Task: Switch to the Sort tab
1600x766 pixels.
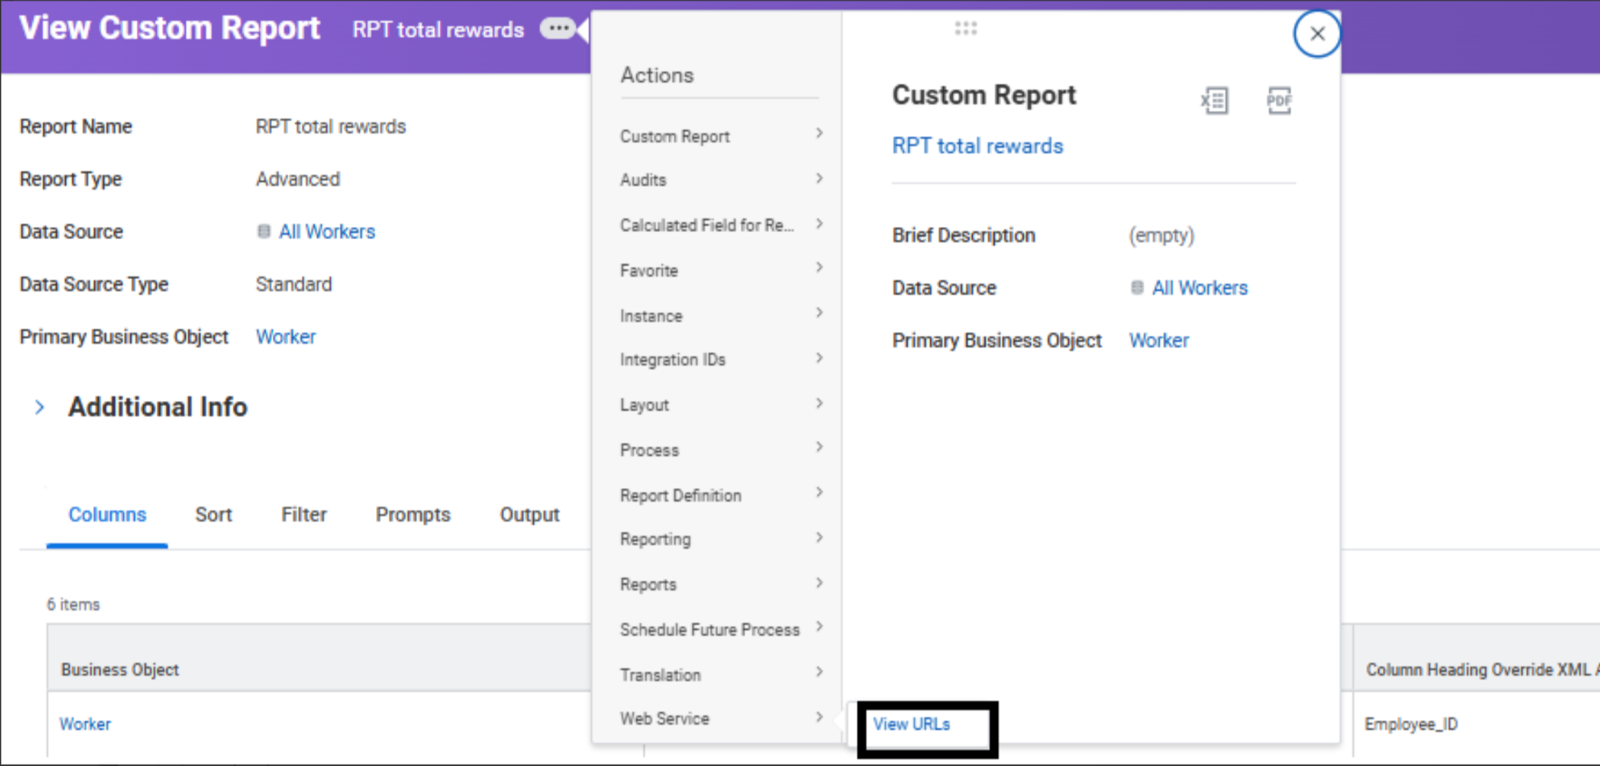Action: click(x=213, y=515)
